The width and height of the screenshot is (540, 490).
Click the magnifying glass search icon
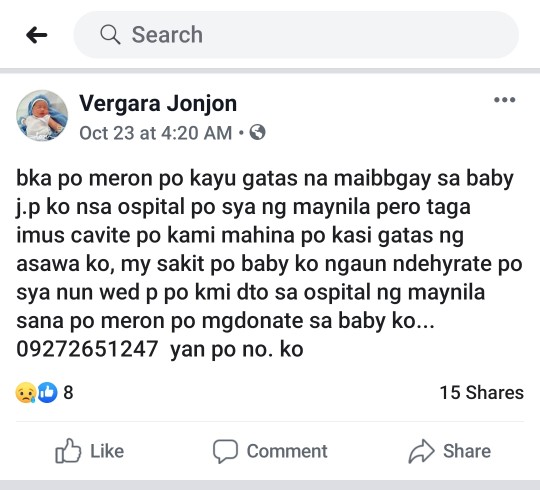(x=110, y=34)
